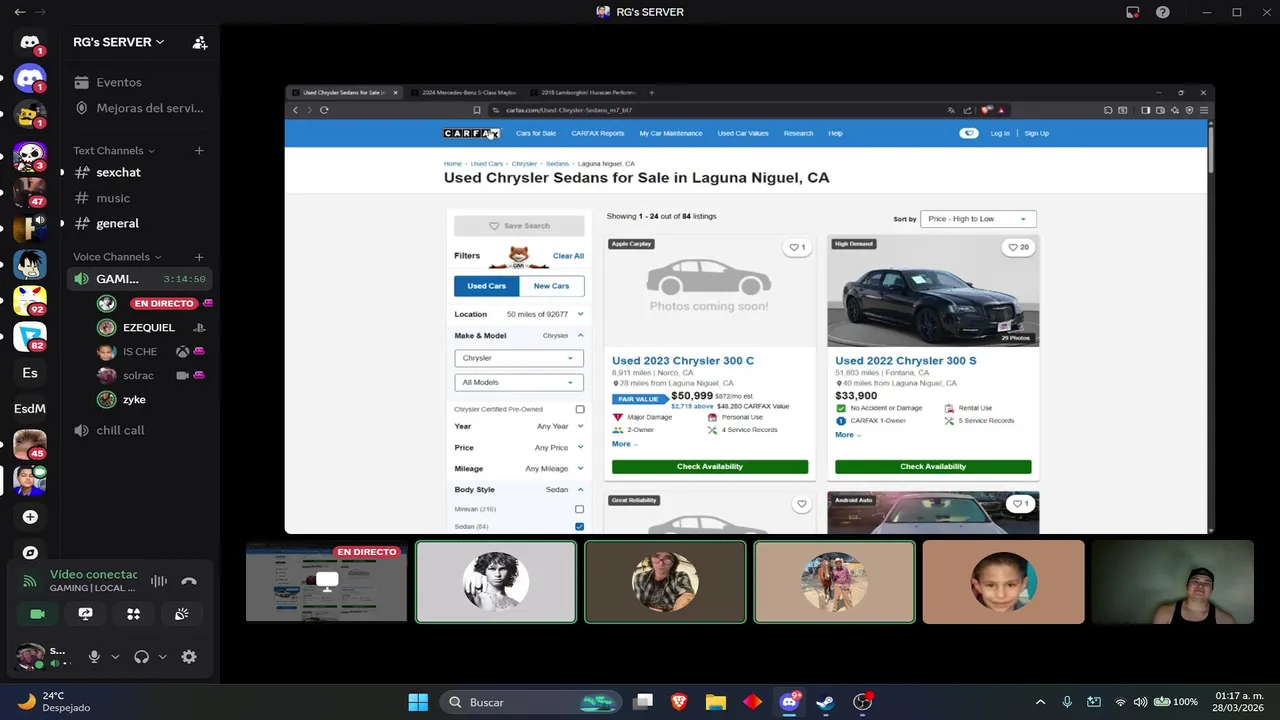In the stream, tick the Minivan checkbox
The height and width of the screenshot is (720, 1280).
click(x=579, y=509)
